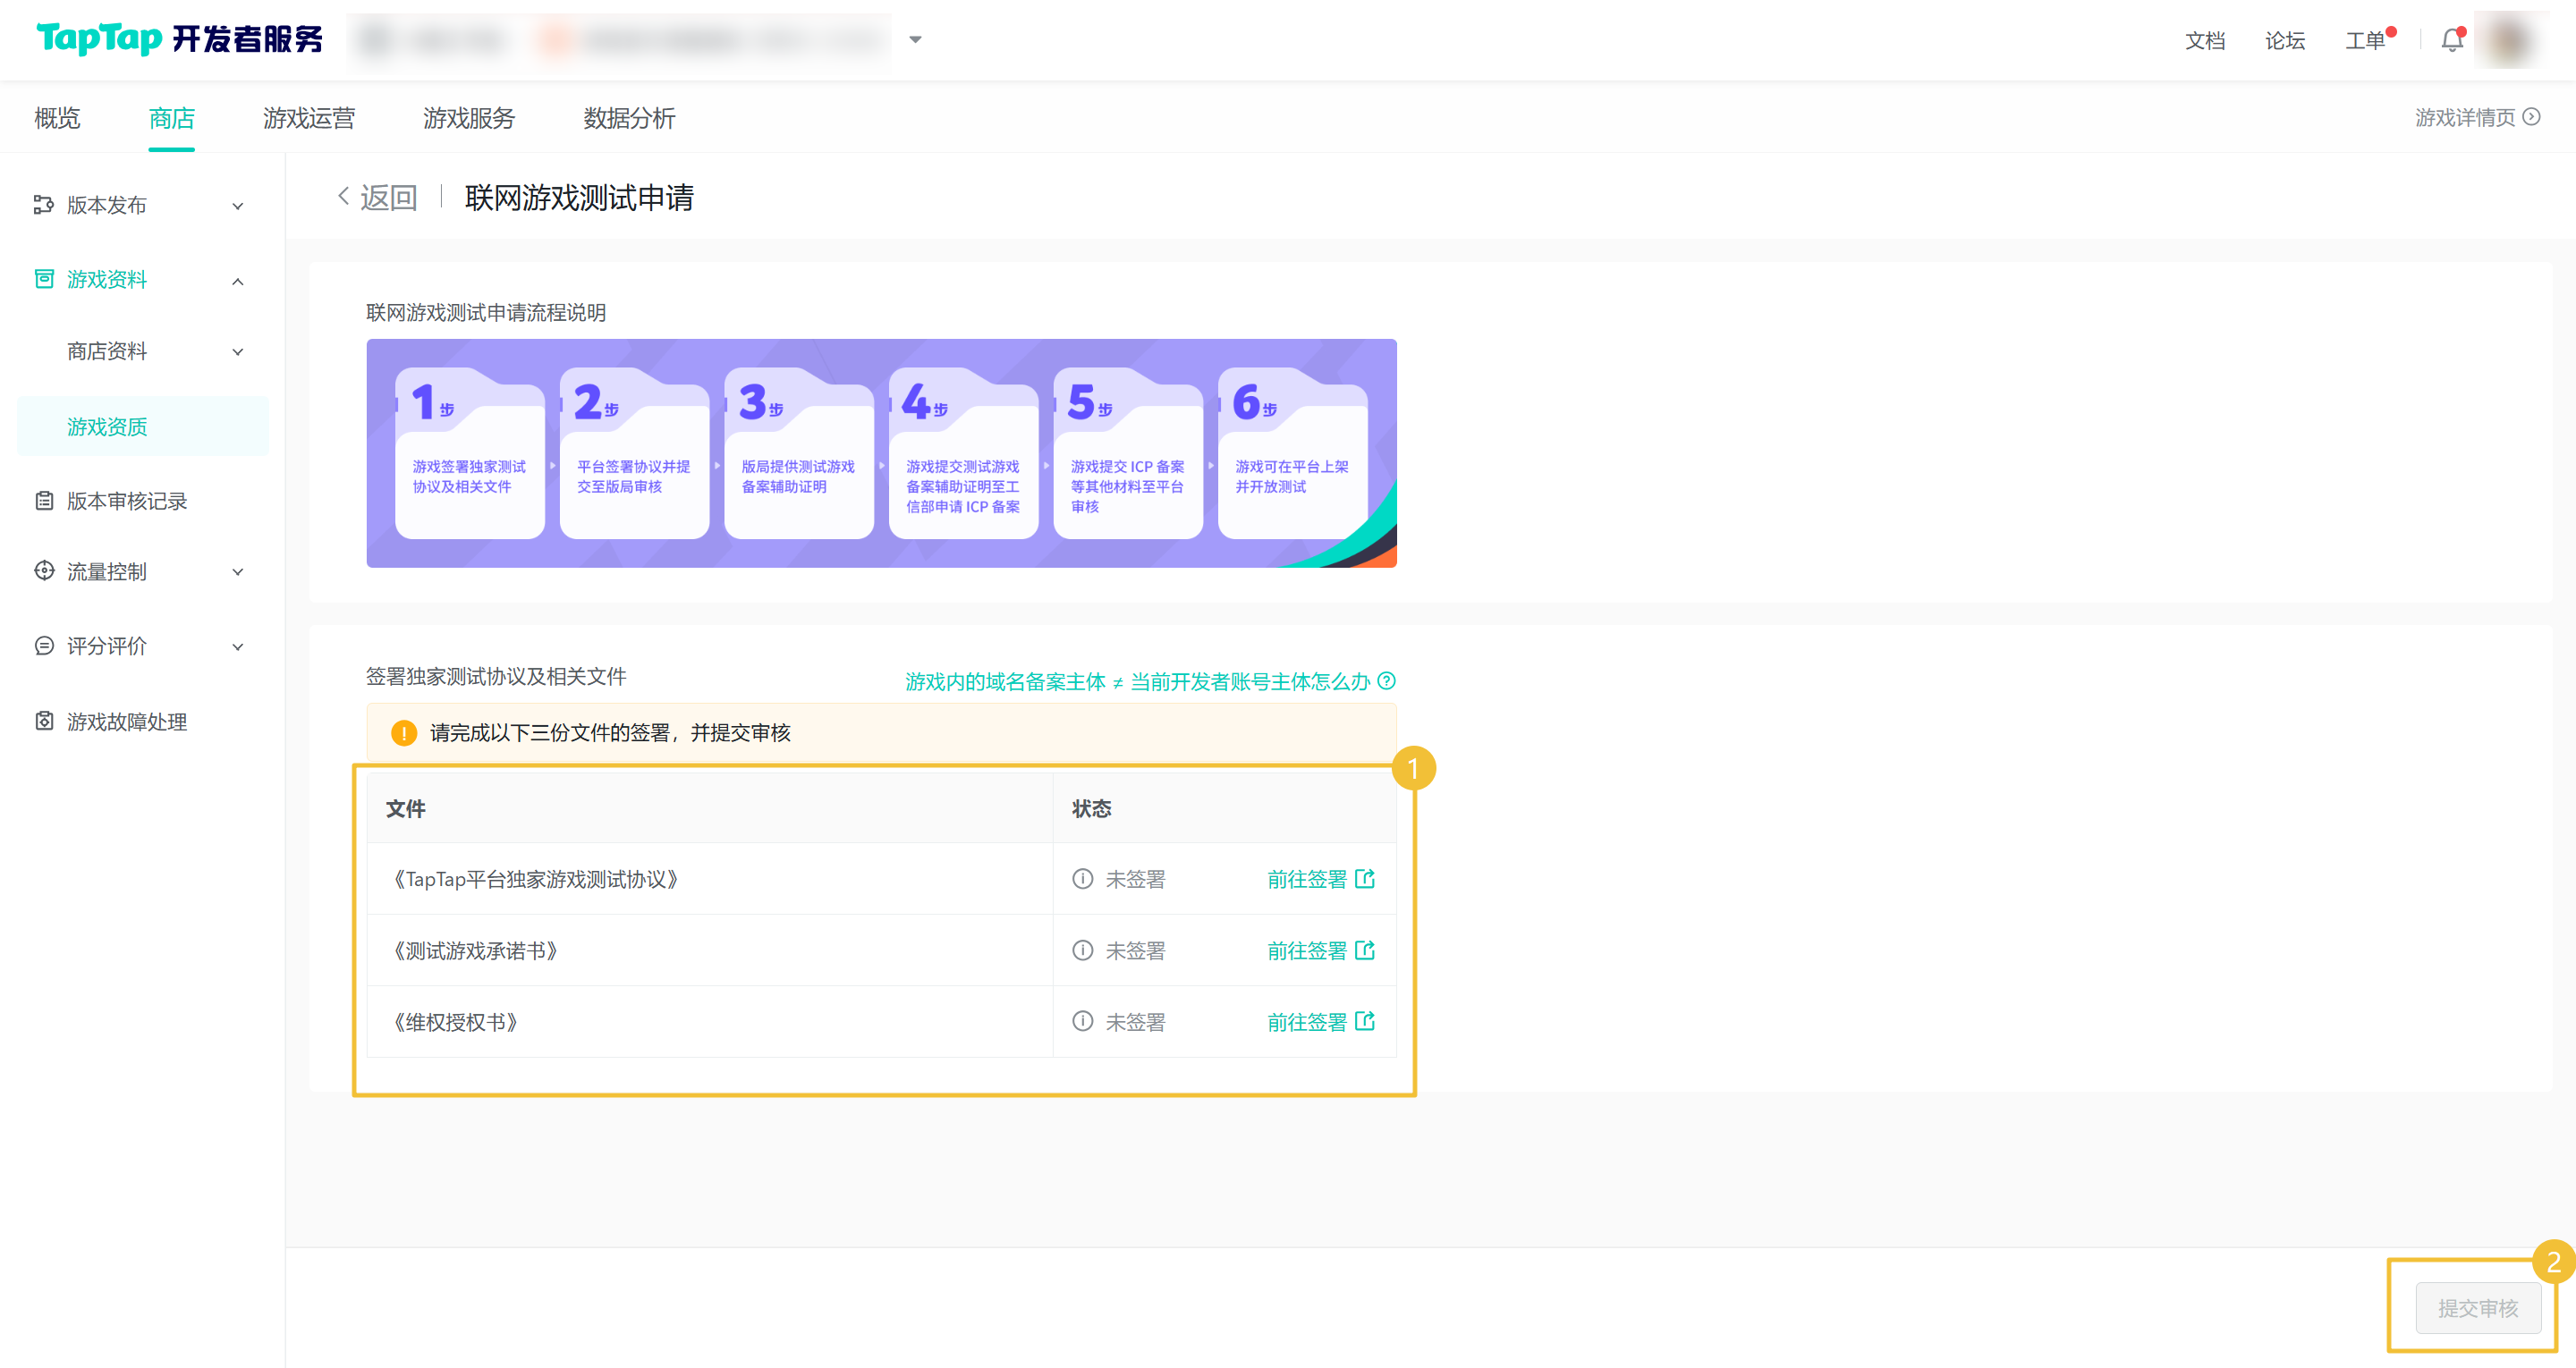This screenshot has height=1368, width=2576.
Task: Select 游戏资质 in the sidebar
Action: tap(143, 427)
